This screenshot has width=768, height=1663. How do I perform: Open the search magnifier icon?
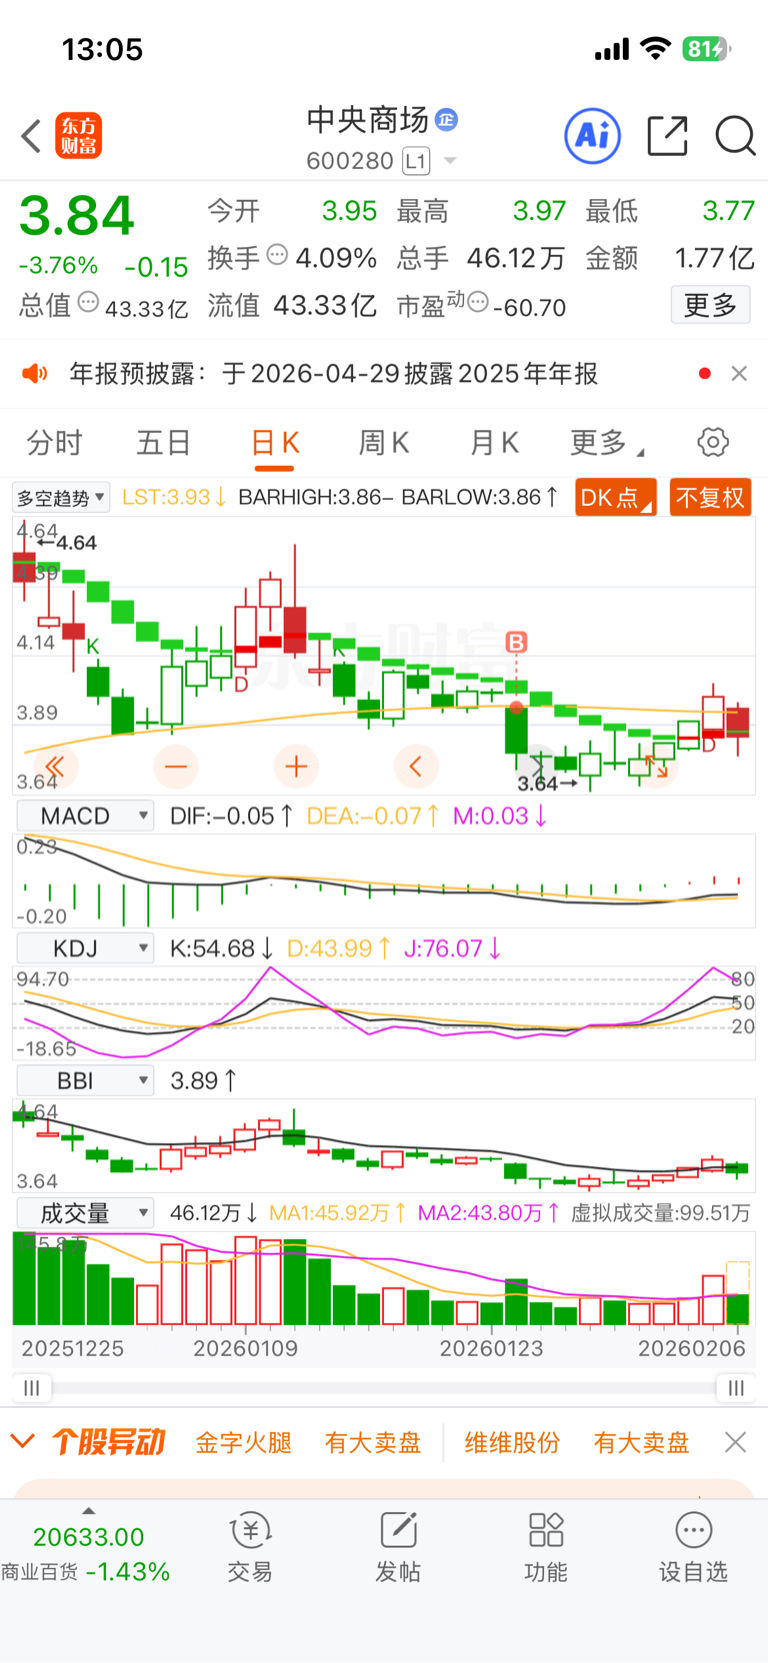point(735,136)
